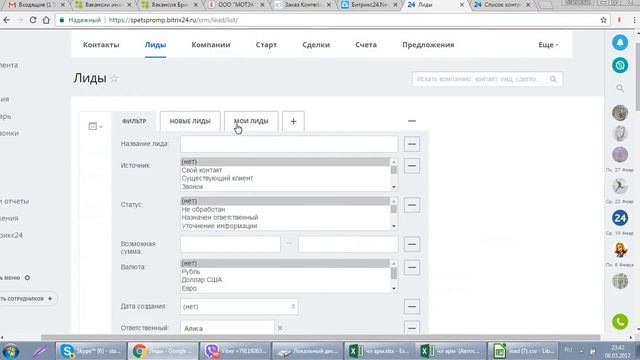Switch to the Битрикс24 browser tab

pyautogui.click(x=370, y=5)
